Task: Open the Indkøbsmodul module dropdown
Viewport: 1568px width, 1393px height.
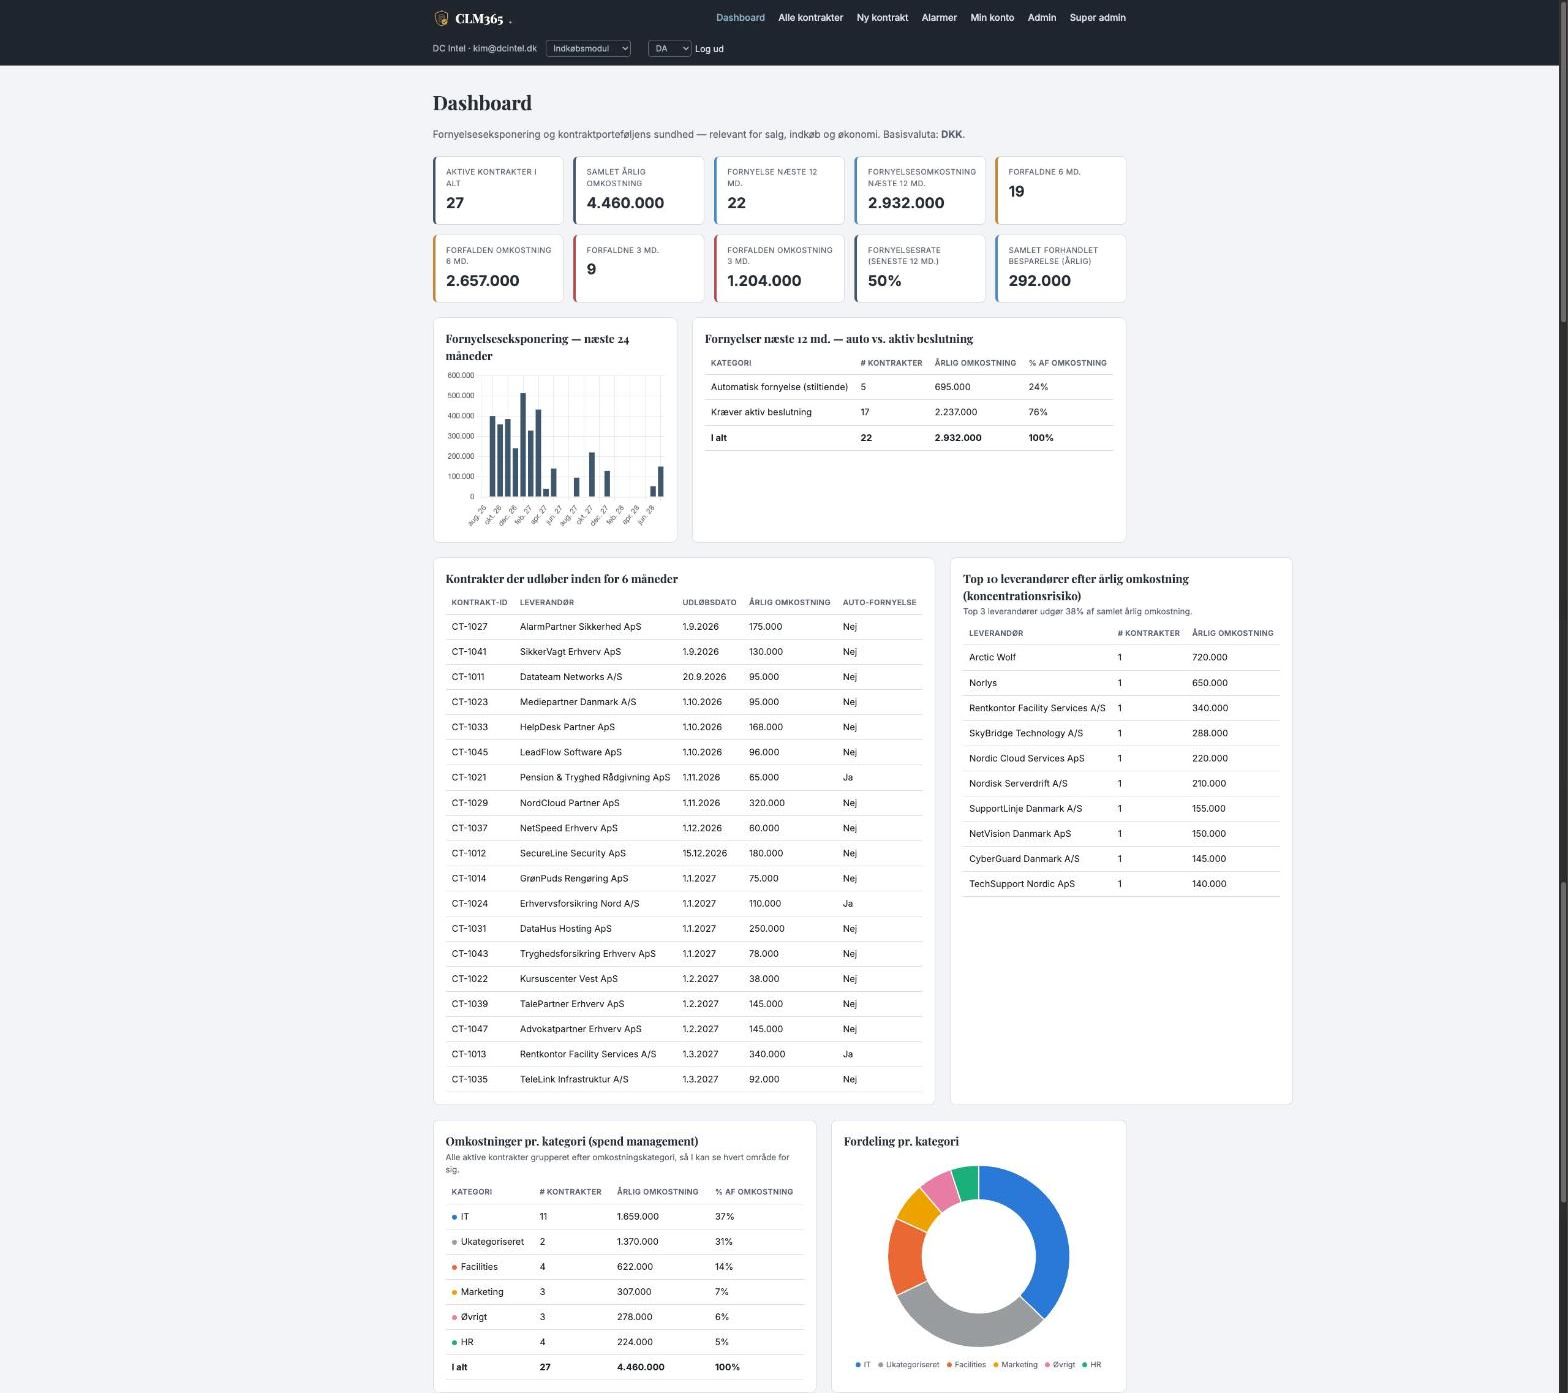Action: tap(588, 48)
